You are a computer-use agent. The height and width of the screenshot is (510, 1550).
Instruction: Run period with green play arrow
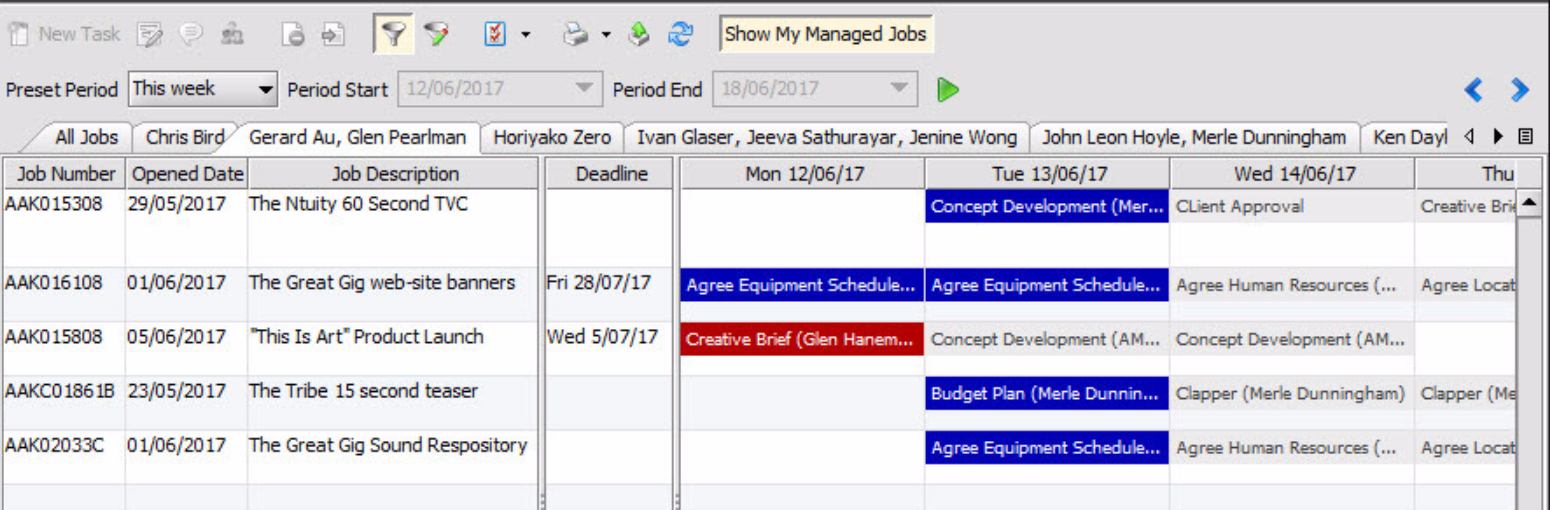click(x=948, y=89)
